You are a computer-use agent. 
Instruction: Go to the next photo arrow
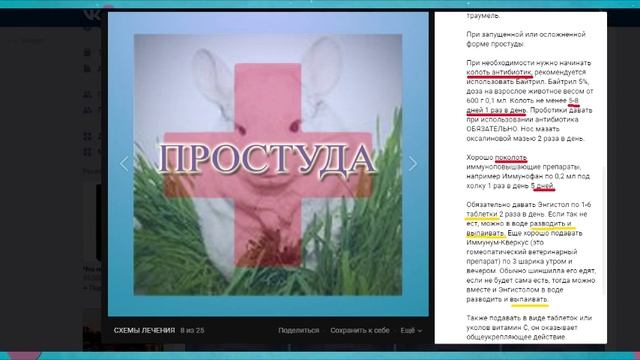click(413, 164)
